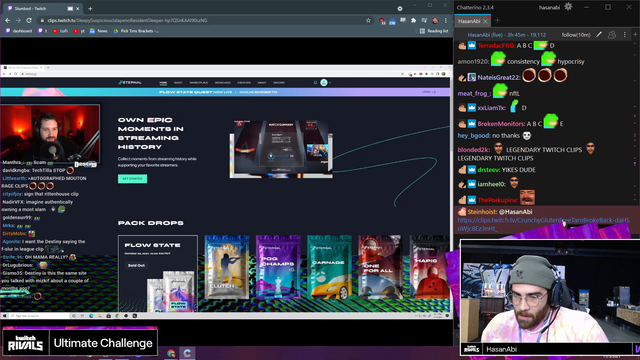Click JOIN on Flow State Quest banner
640x360 pixels.
(x=429, y=92)
